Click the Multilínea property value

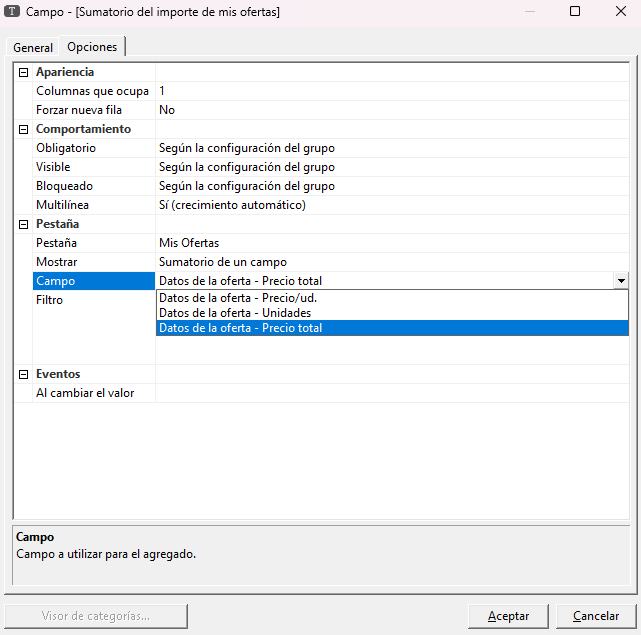click(392, 205)
